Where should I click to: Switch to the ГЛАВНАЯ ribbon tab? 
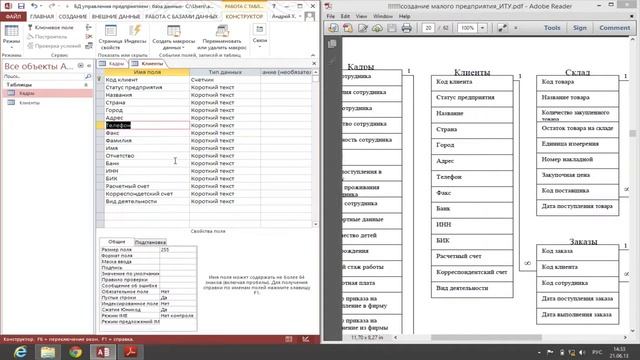point(42,16)
